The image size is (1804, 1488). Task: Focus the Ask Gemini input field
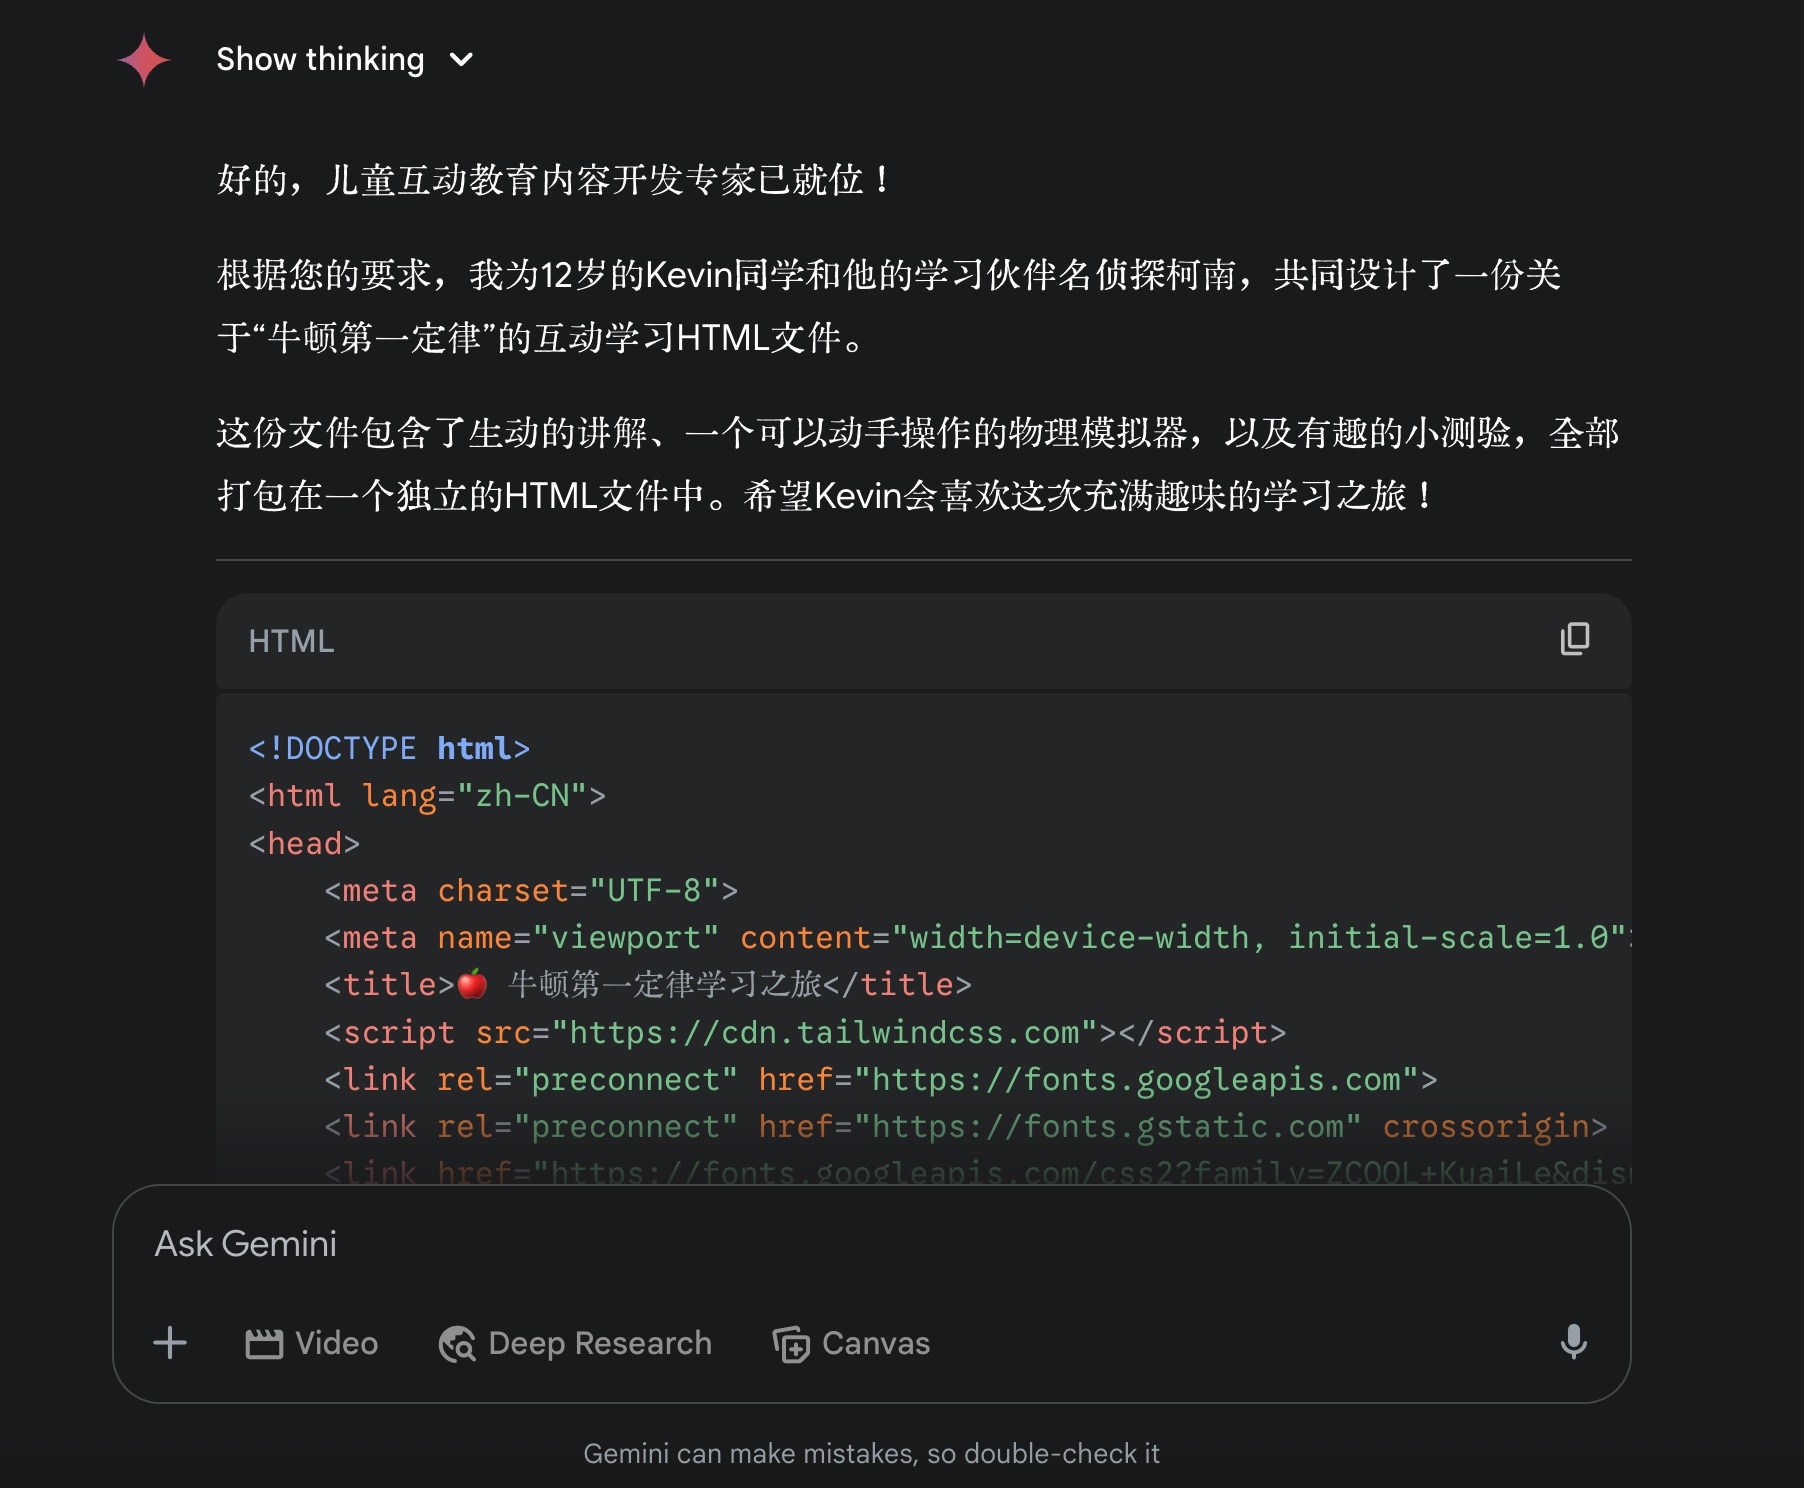click(870, 1244)
